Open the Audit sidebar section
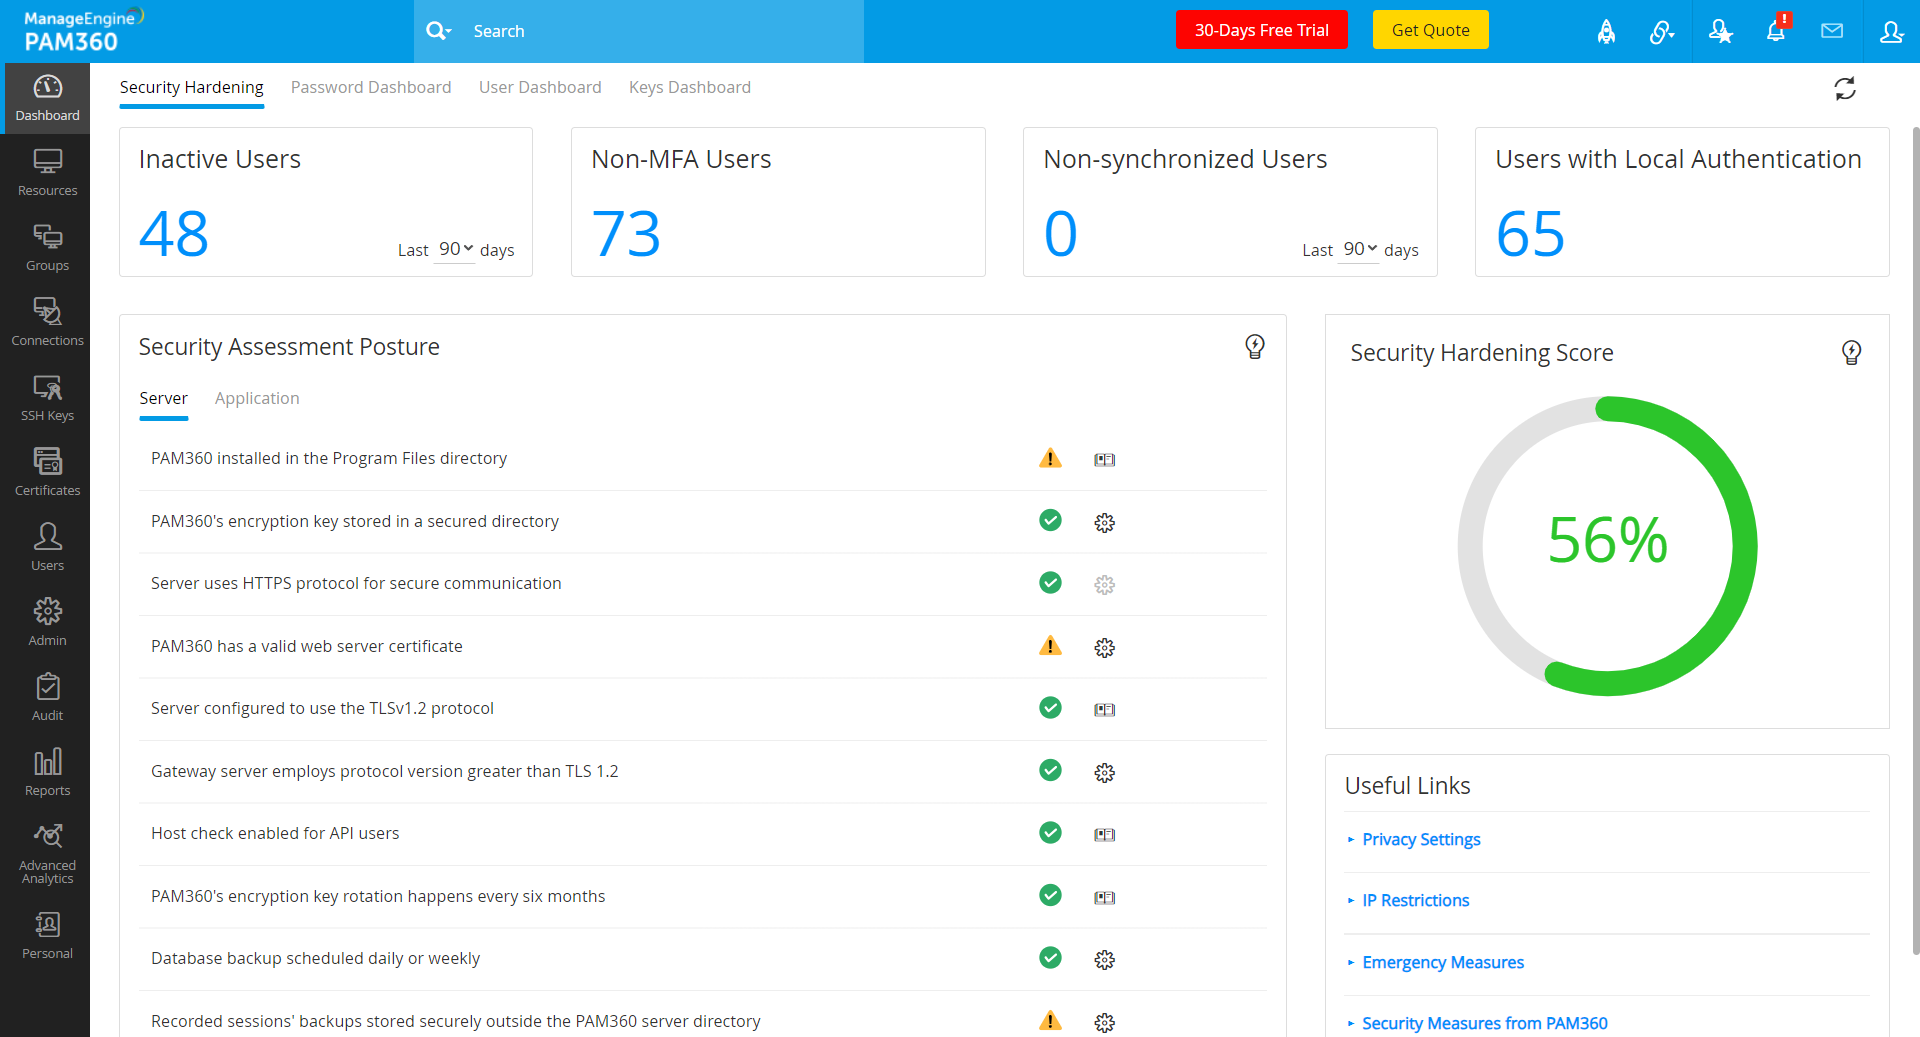Image resolution: width=1920 pixels, height=1037 pixels. click(x=47, y=698)
